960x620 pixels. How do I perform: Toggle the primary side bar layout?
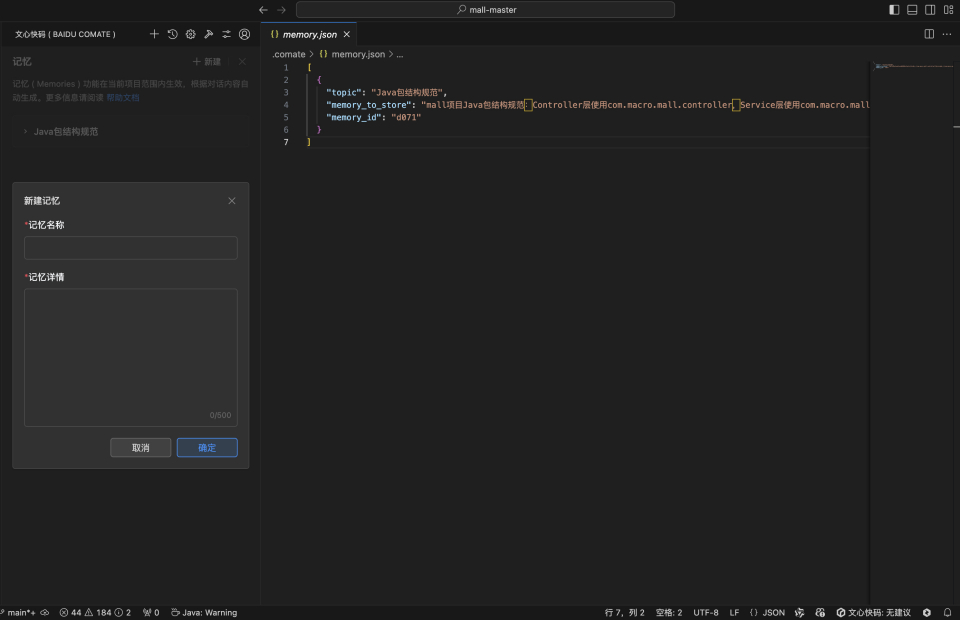(894, 10)
